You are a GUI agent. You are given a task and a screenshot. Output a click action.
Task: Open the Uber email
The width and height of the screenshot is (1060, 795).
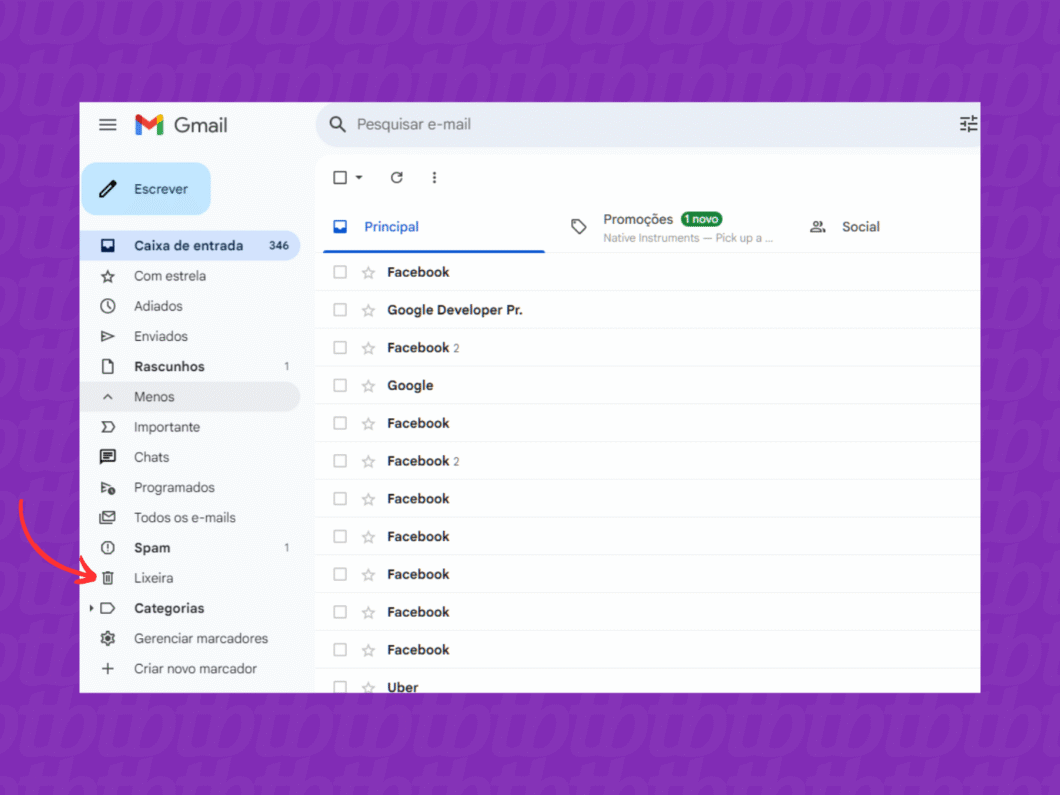point(649,683)
